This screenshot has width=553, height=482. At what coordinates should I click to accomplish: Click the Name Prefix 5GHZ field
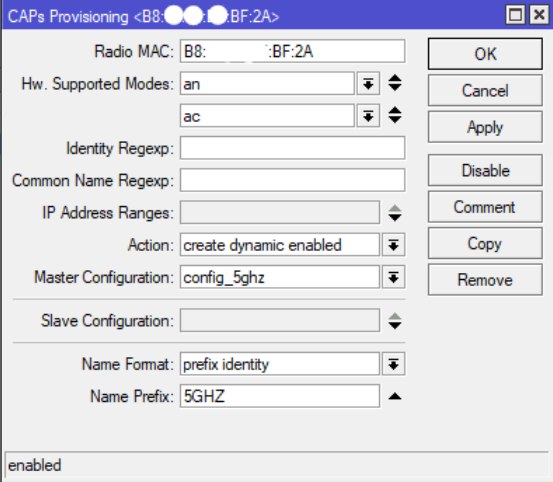(x=280, y=396)
